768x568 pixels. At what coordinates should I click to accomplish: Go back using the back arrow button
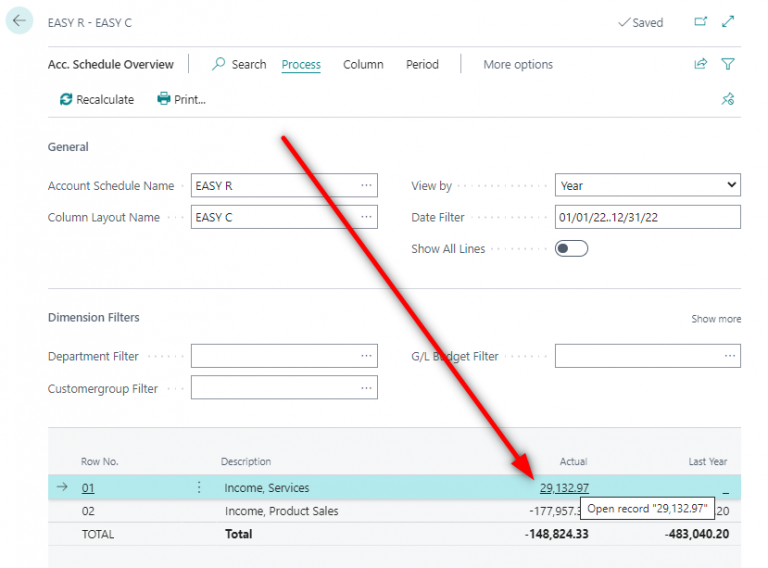pyautogui.click(x=19, y=21)
